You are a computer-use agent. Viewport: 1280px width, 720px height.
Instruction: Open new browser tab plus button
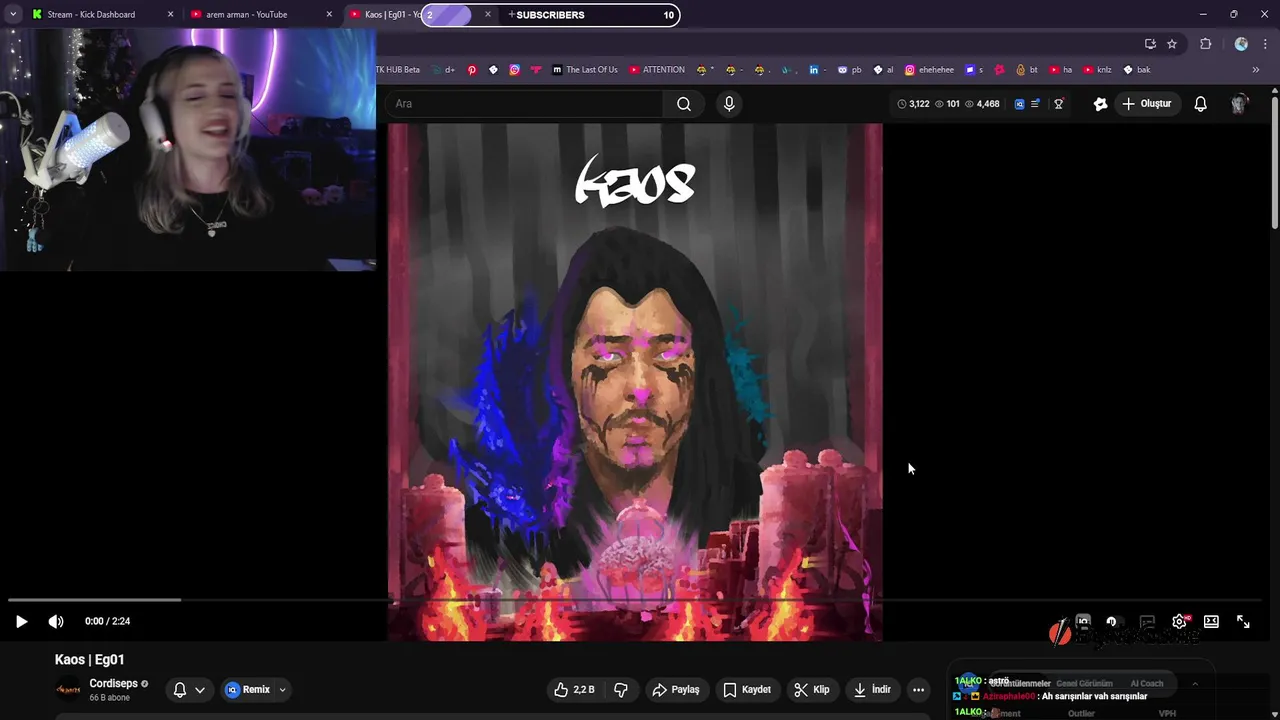click(511, 14)
